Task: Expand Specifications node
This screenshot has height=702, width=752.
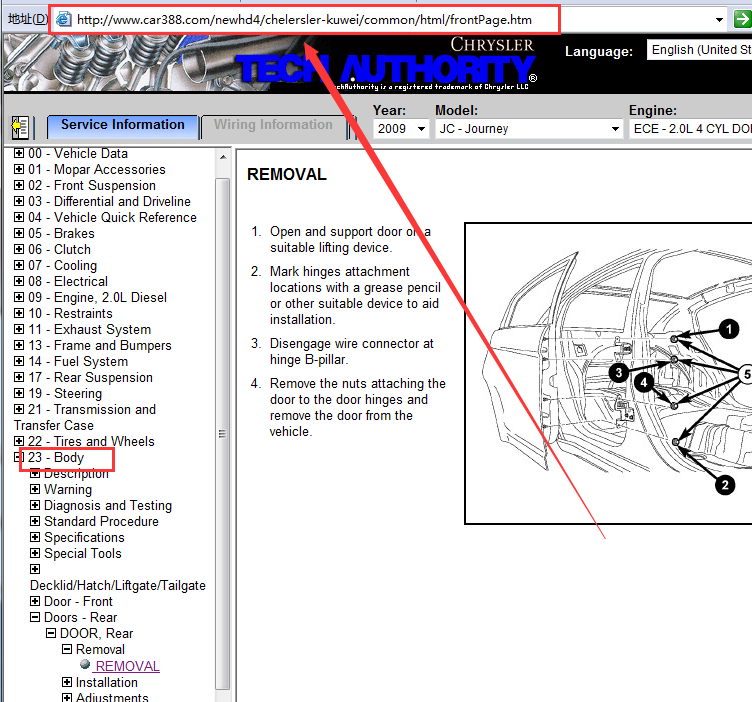Action: 35,537
